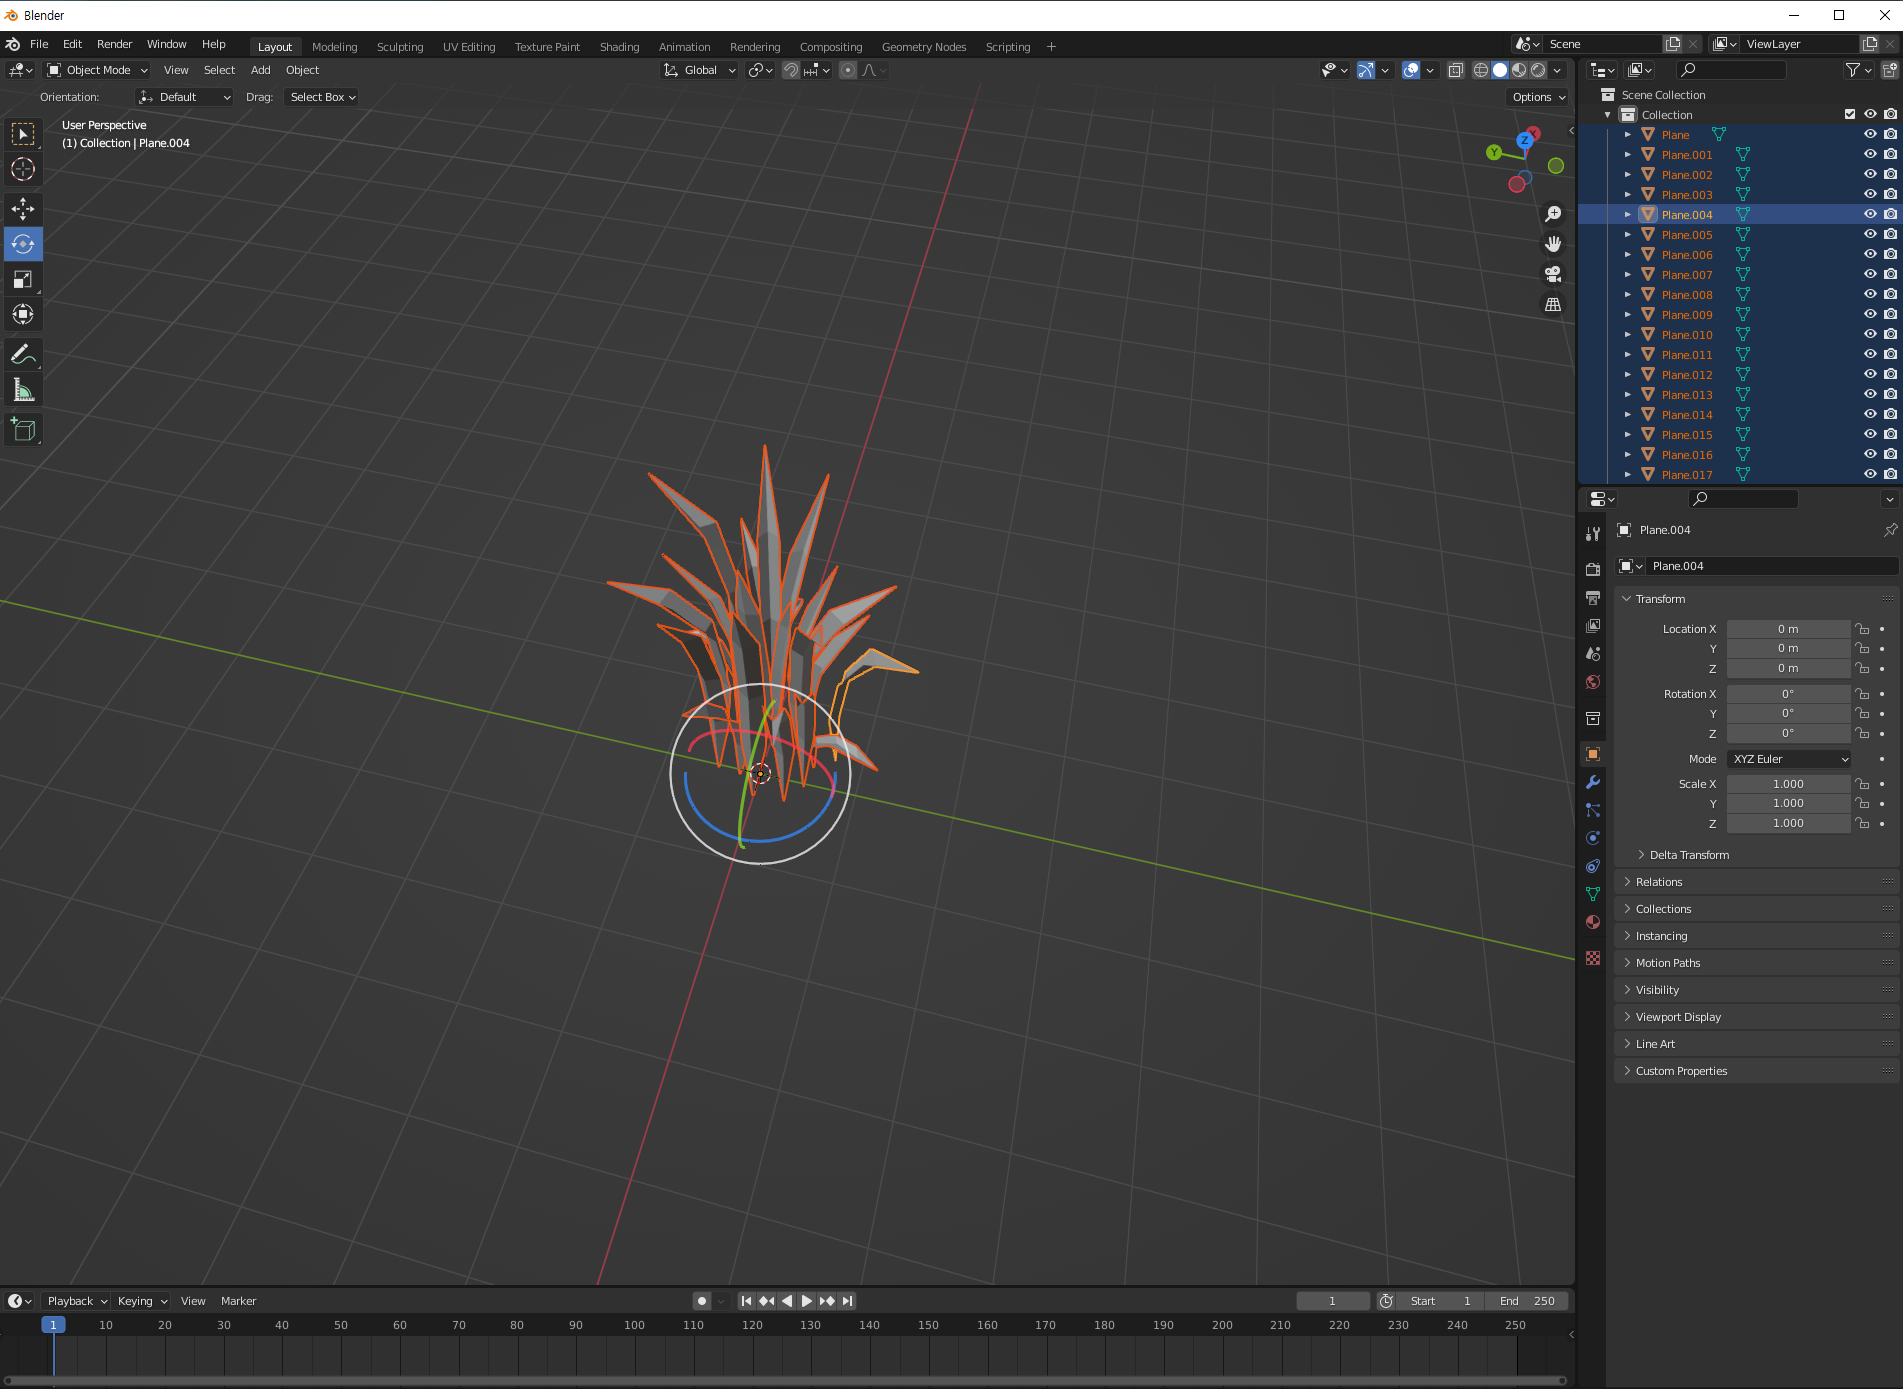1903x1389 pixels.
Task: Activate the Cursor tool
Action: 23,169
